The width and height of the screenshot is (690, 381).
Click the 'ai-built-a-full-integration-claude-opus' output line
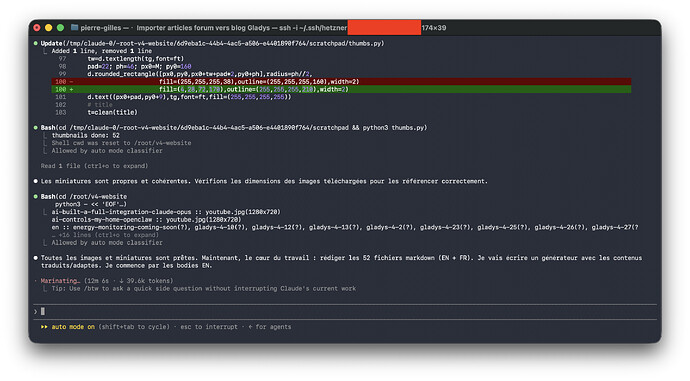pyautogui.click(x=166, y=212)
